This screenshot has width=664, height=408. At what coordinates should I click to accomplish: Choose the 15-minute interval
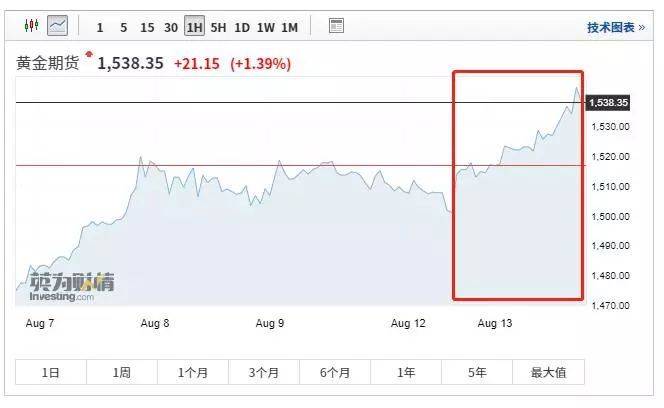pyautogui.click(x=147, y=27)
